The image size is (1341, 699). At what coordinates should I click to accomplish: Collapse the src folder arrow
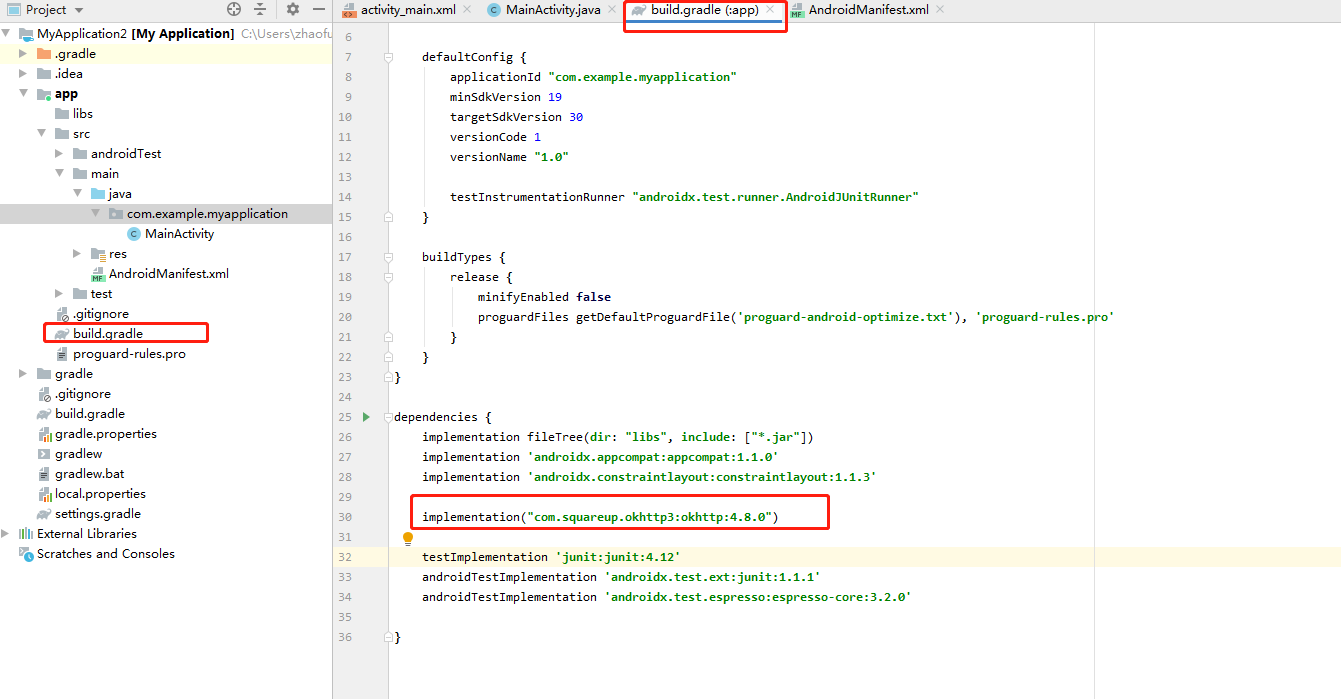click(42, 134)
